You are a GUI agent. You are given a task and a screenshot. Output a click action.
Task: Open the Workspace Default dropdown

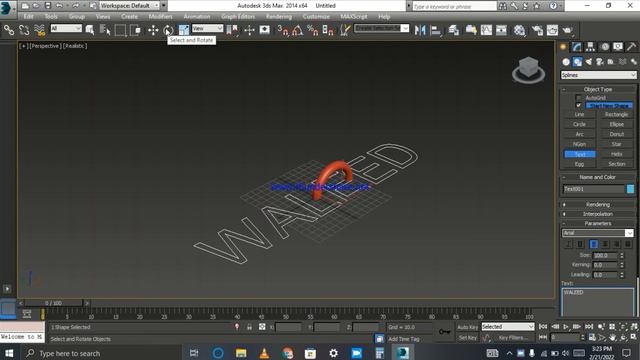(129, 6)
